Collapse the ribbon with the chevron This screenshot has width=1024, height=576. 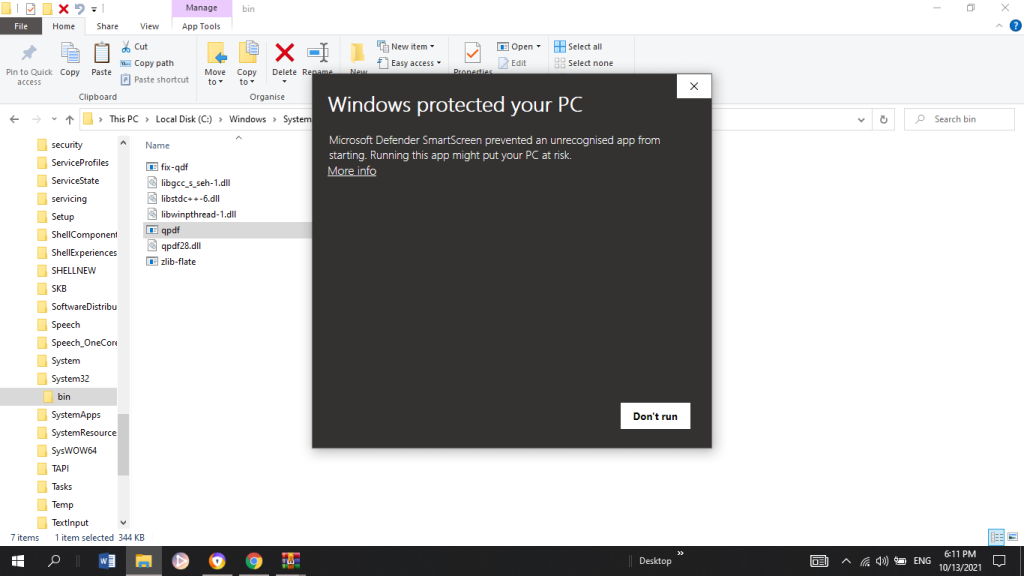coord(999,25)
